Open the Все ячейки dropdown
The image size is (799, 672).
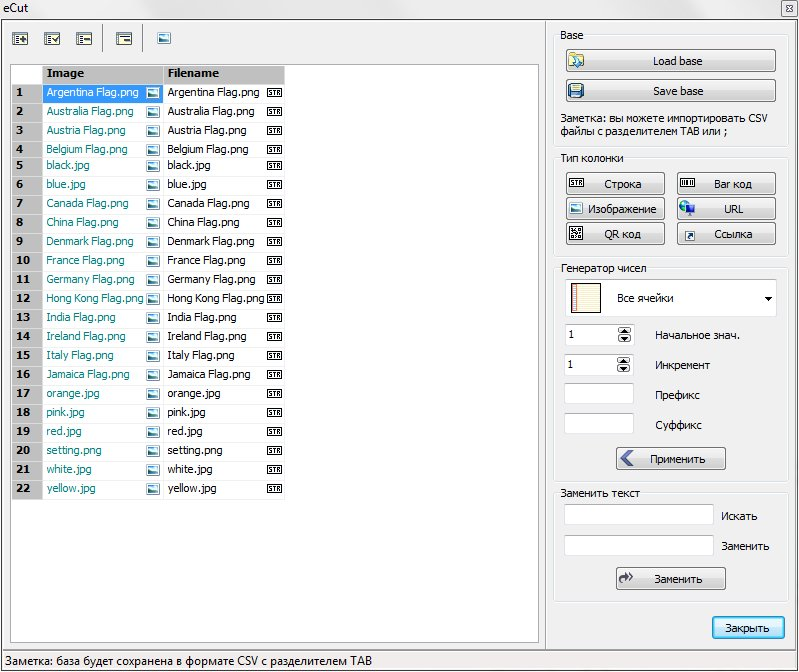pyautogui.click(x=768, y=298)
